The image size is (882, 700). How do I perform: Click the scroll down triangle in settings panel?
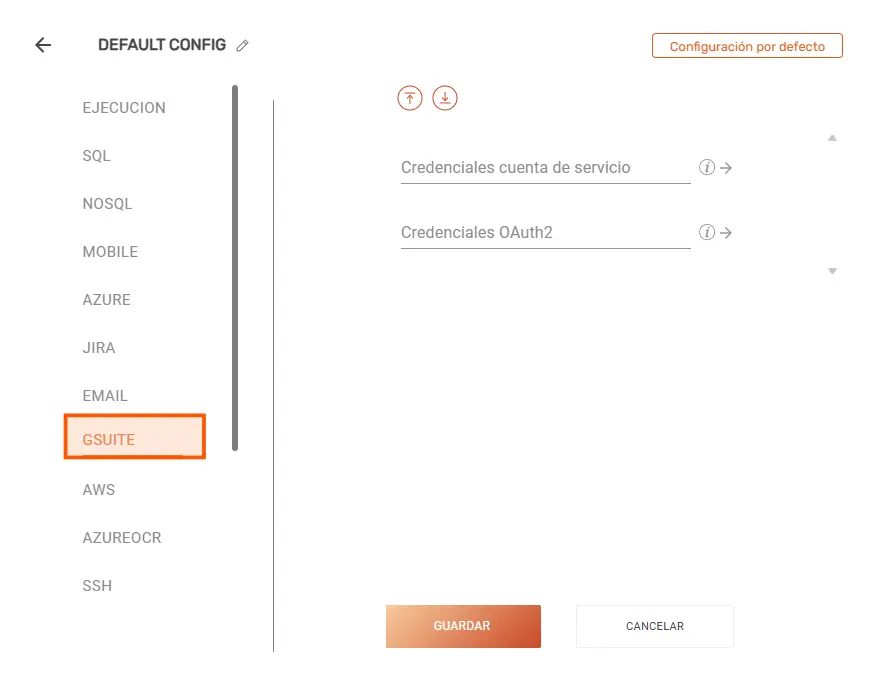(832, 271)
